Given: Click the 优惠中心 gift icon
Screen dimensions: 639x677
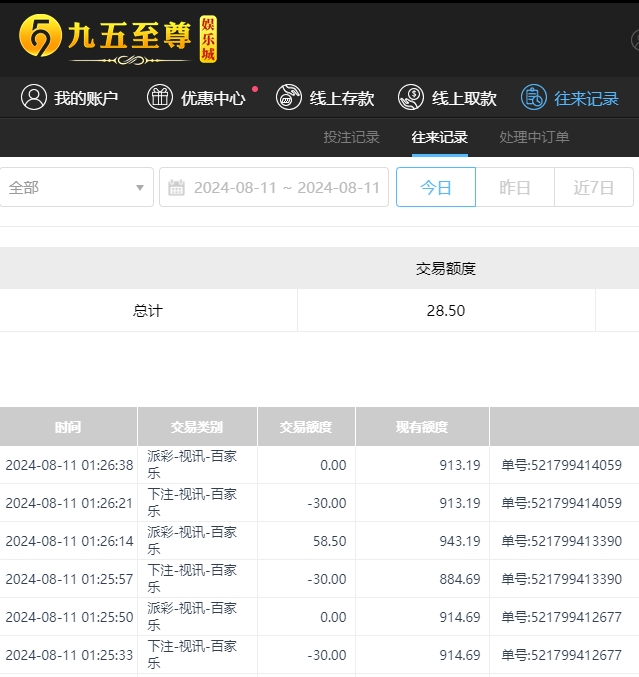Looking at the screenshot, I should click(160, 98).
